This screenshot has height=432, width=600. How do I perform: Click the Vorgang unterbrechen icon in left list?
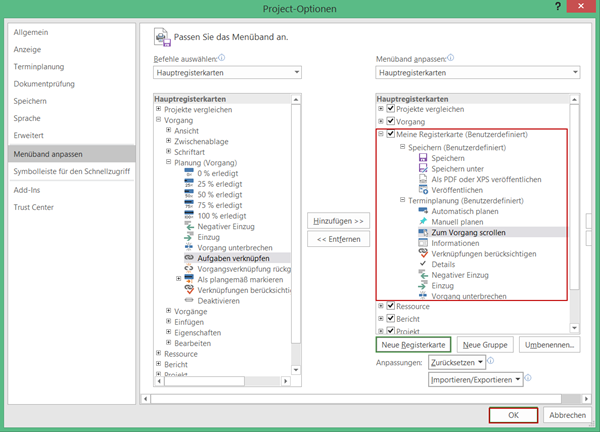(190, 246)
